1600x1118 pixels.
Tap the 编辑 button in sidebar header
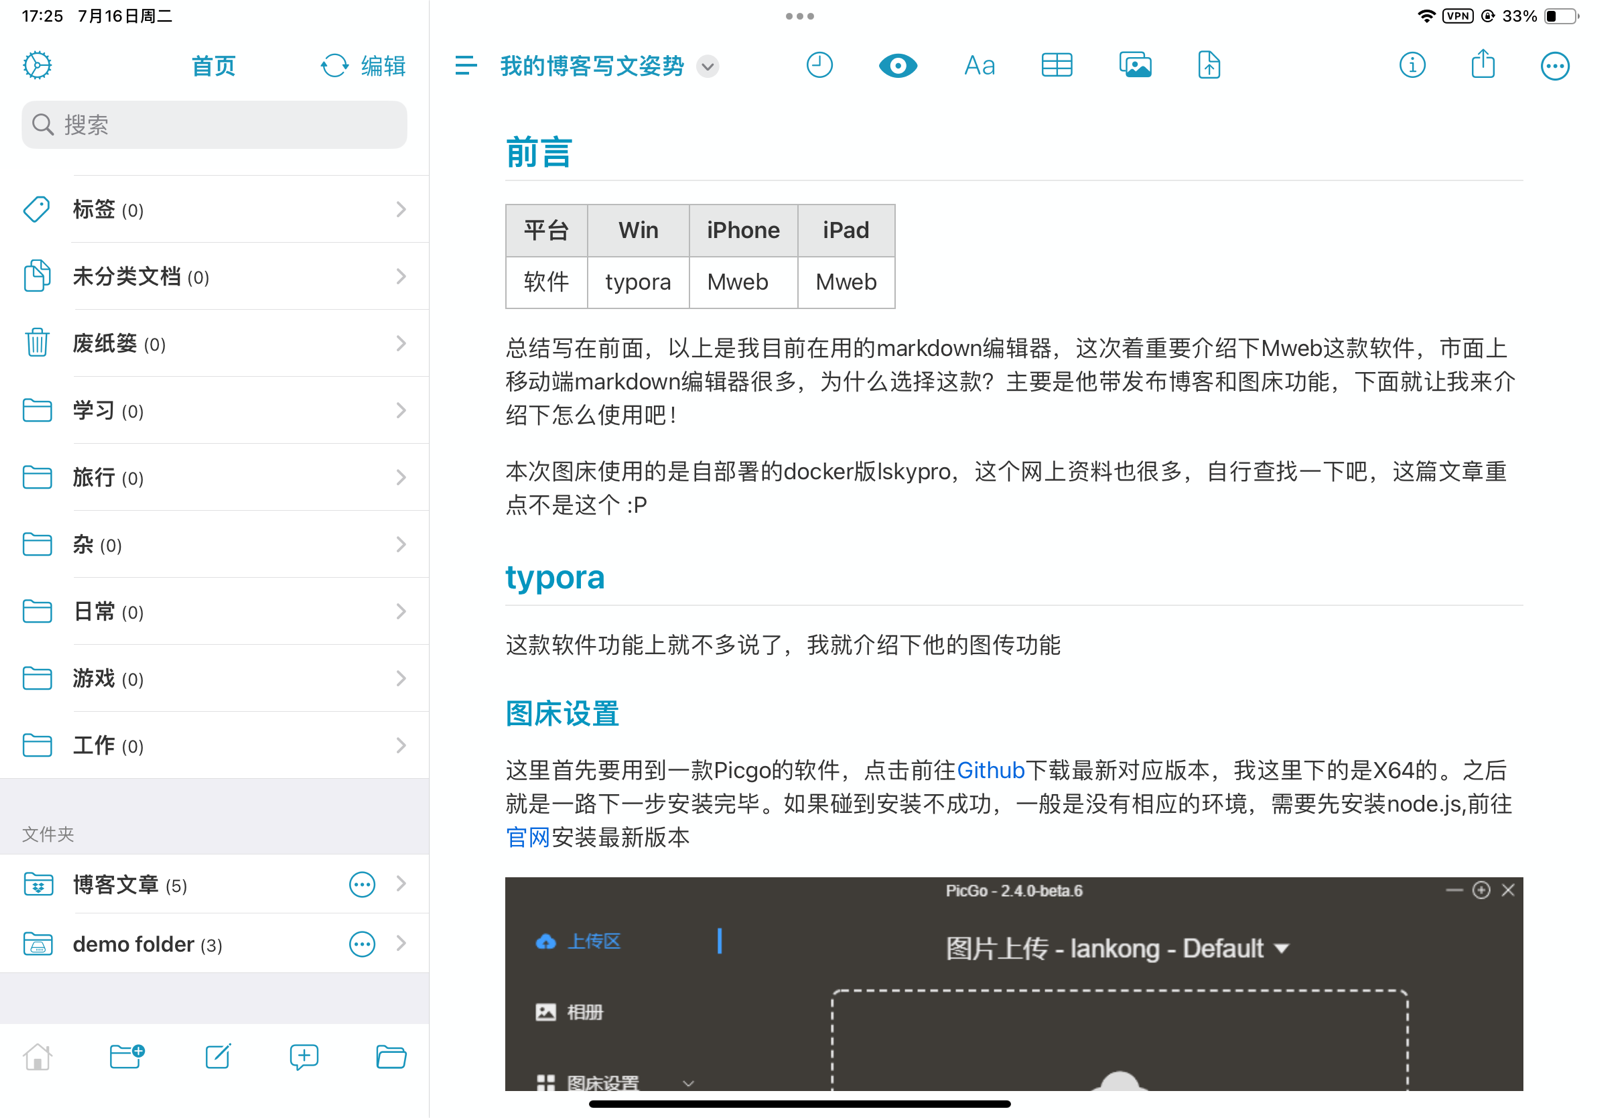[x=383, y=66]
